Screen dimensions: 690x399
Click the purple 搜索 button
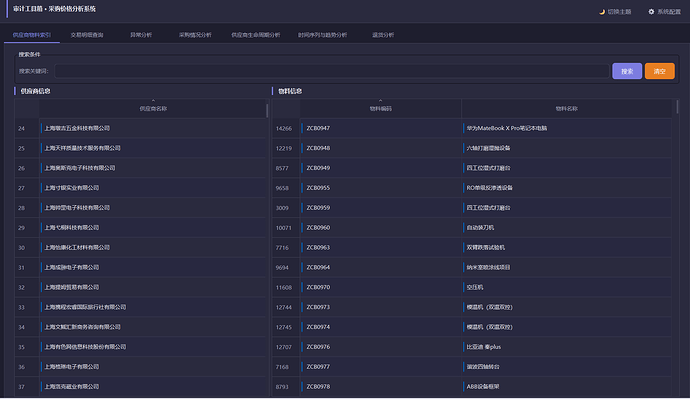tap(627, 71)
